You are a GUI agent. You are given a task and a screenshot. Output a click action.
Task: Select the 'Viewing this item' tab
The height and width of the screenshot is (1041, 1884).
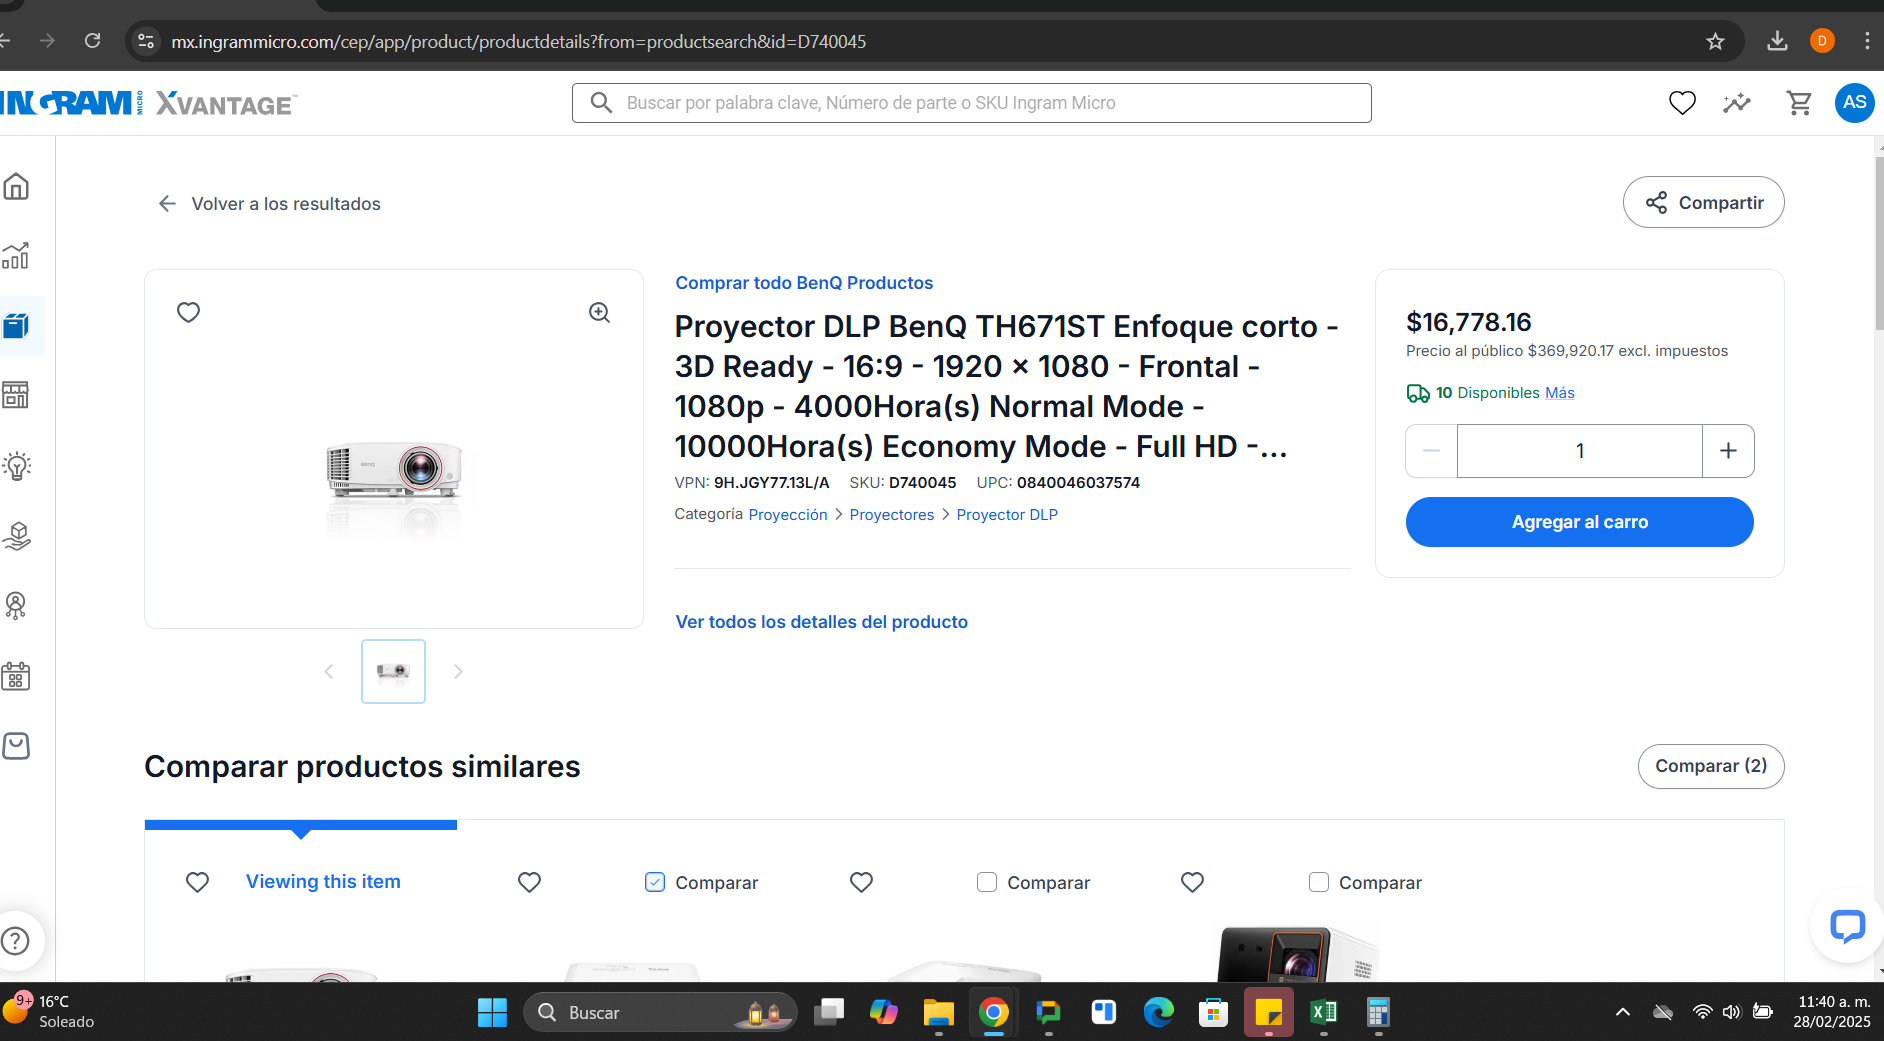(323, 882)
